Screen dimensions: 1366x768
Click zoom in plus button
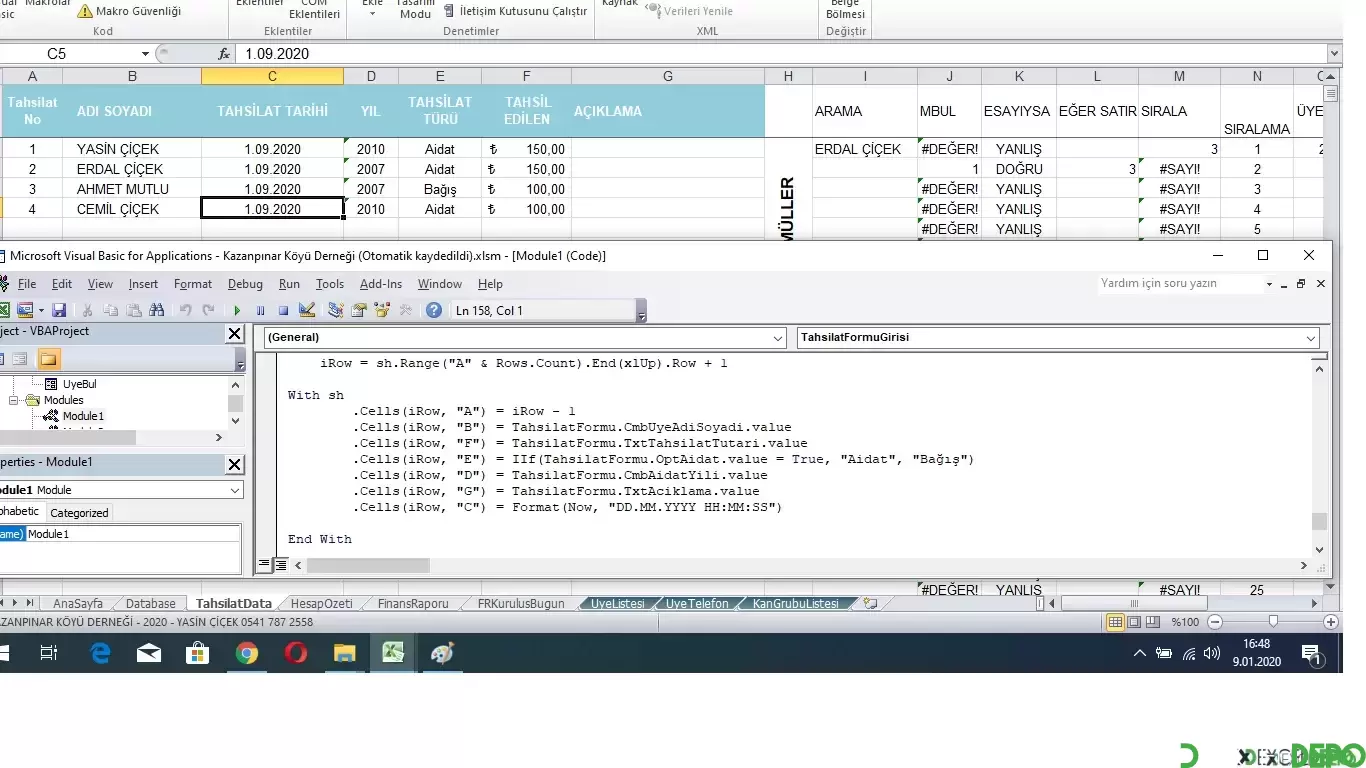point(1331,622)
